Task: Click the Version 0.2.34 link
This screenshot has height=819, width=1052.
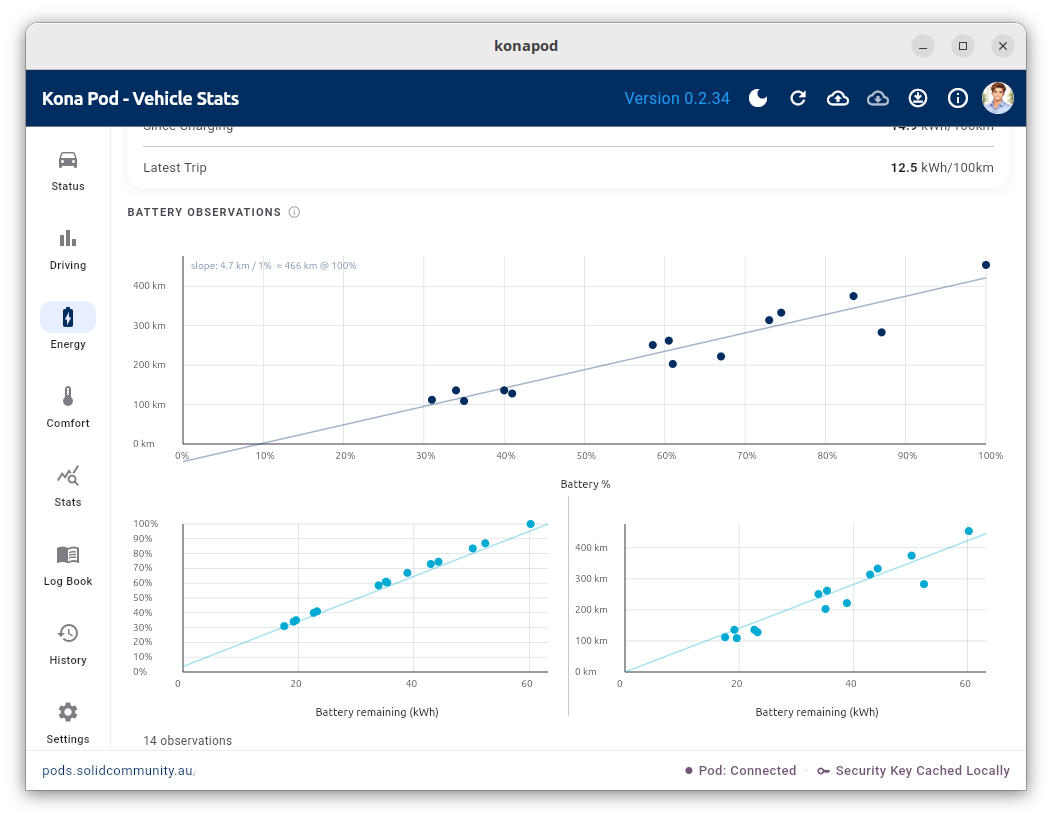Action: point(677,98)
